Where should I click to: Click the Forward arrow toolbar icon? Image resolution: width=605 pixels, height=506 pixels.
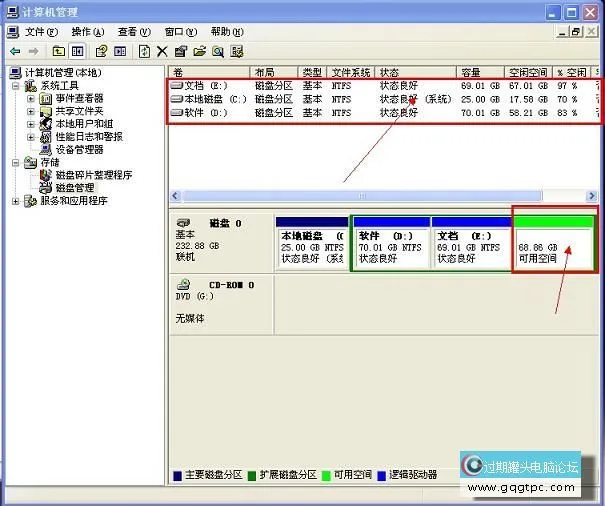(x=34, y=51)
